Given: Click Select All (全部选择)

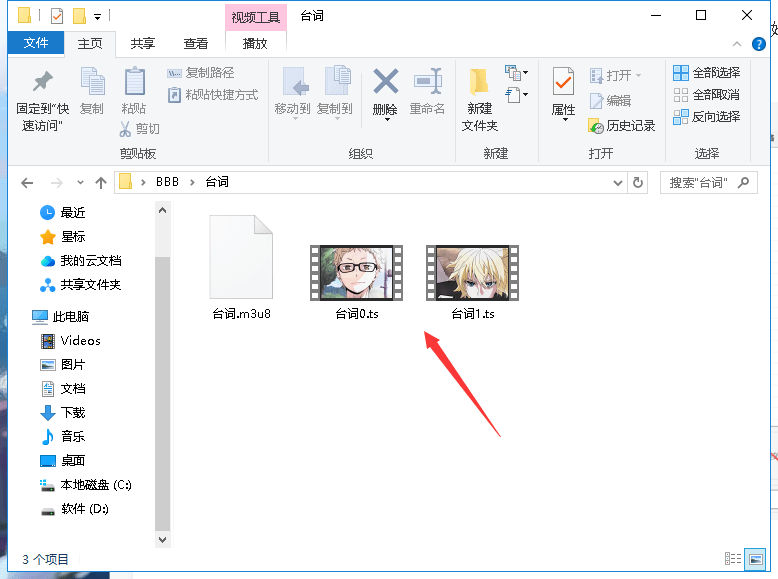Looking at the screenshot, I should point(707,73).
